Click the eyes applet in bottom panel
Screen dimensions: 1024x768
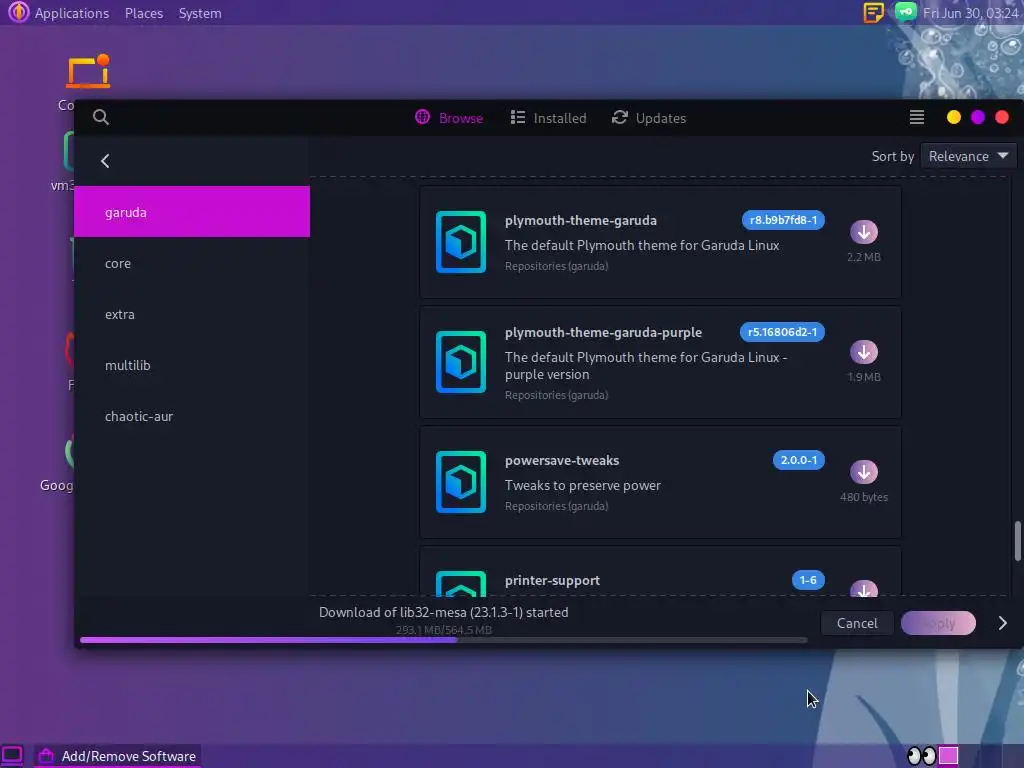click(x=921, y=756)
